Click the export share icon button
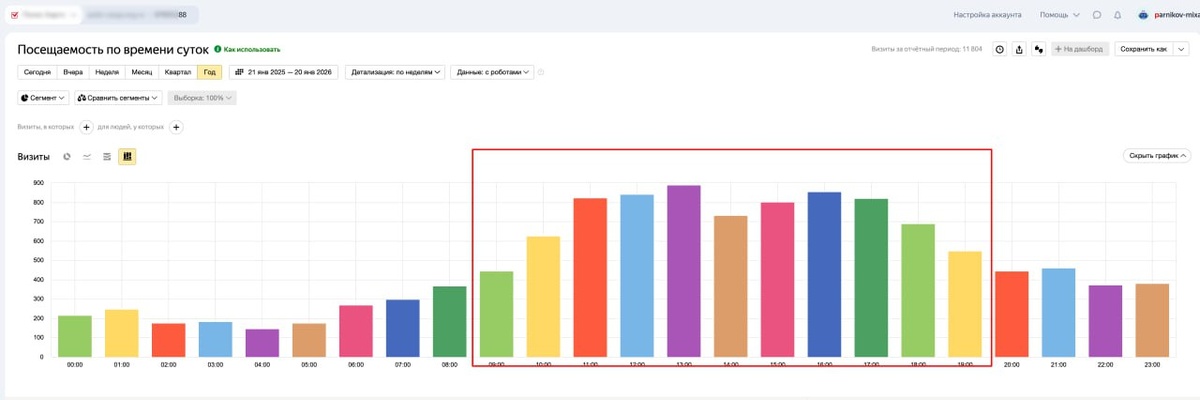The width and height of the screenshot is (1200, 400). (x=1019, y=49)
